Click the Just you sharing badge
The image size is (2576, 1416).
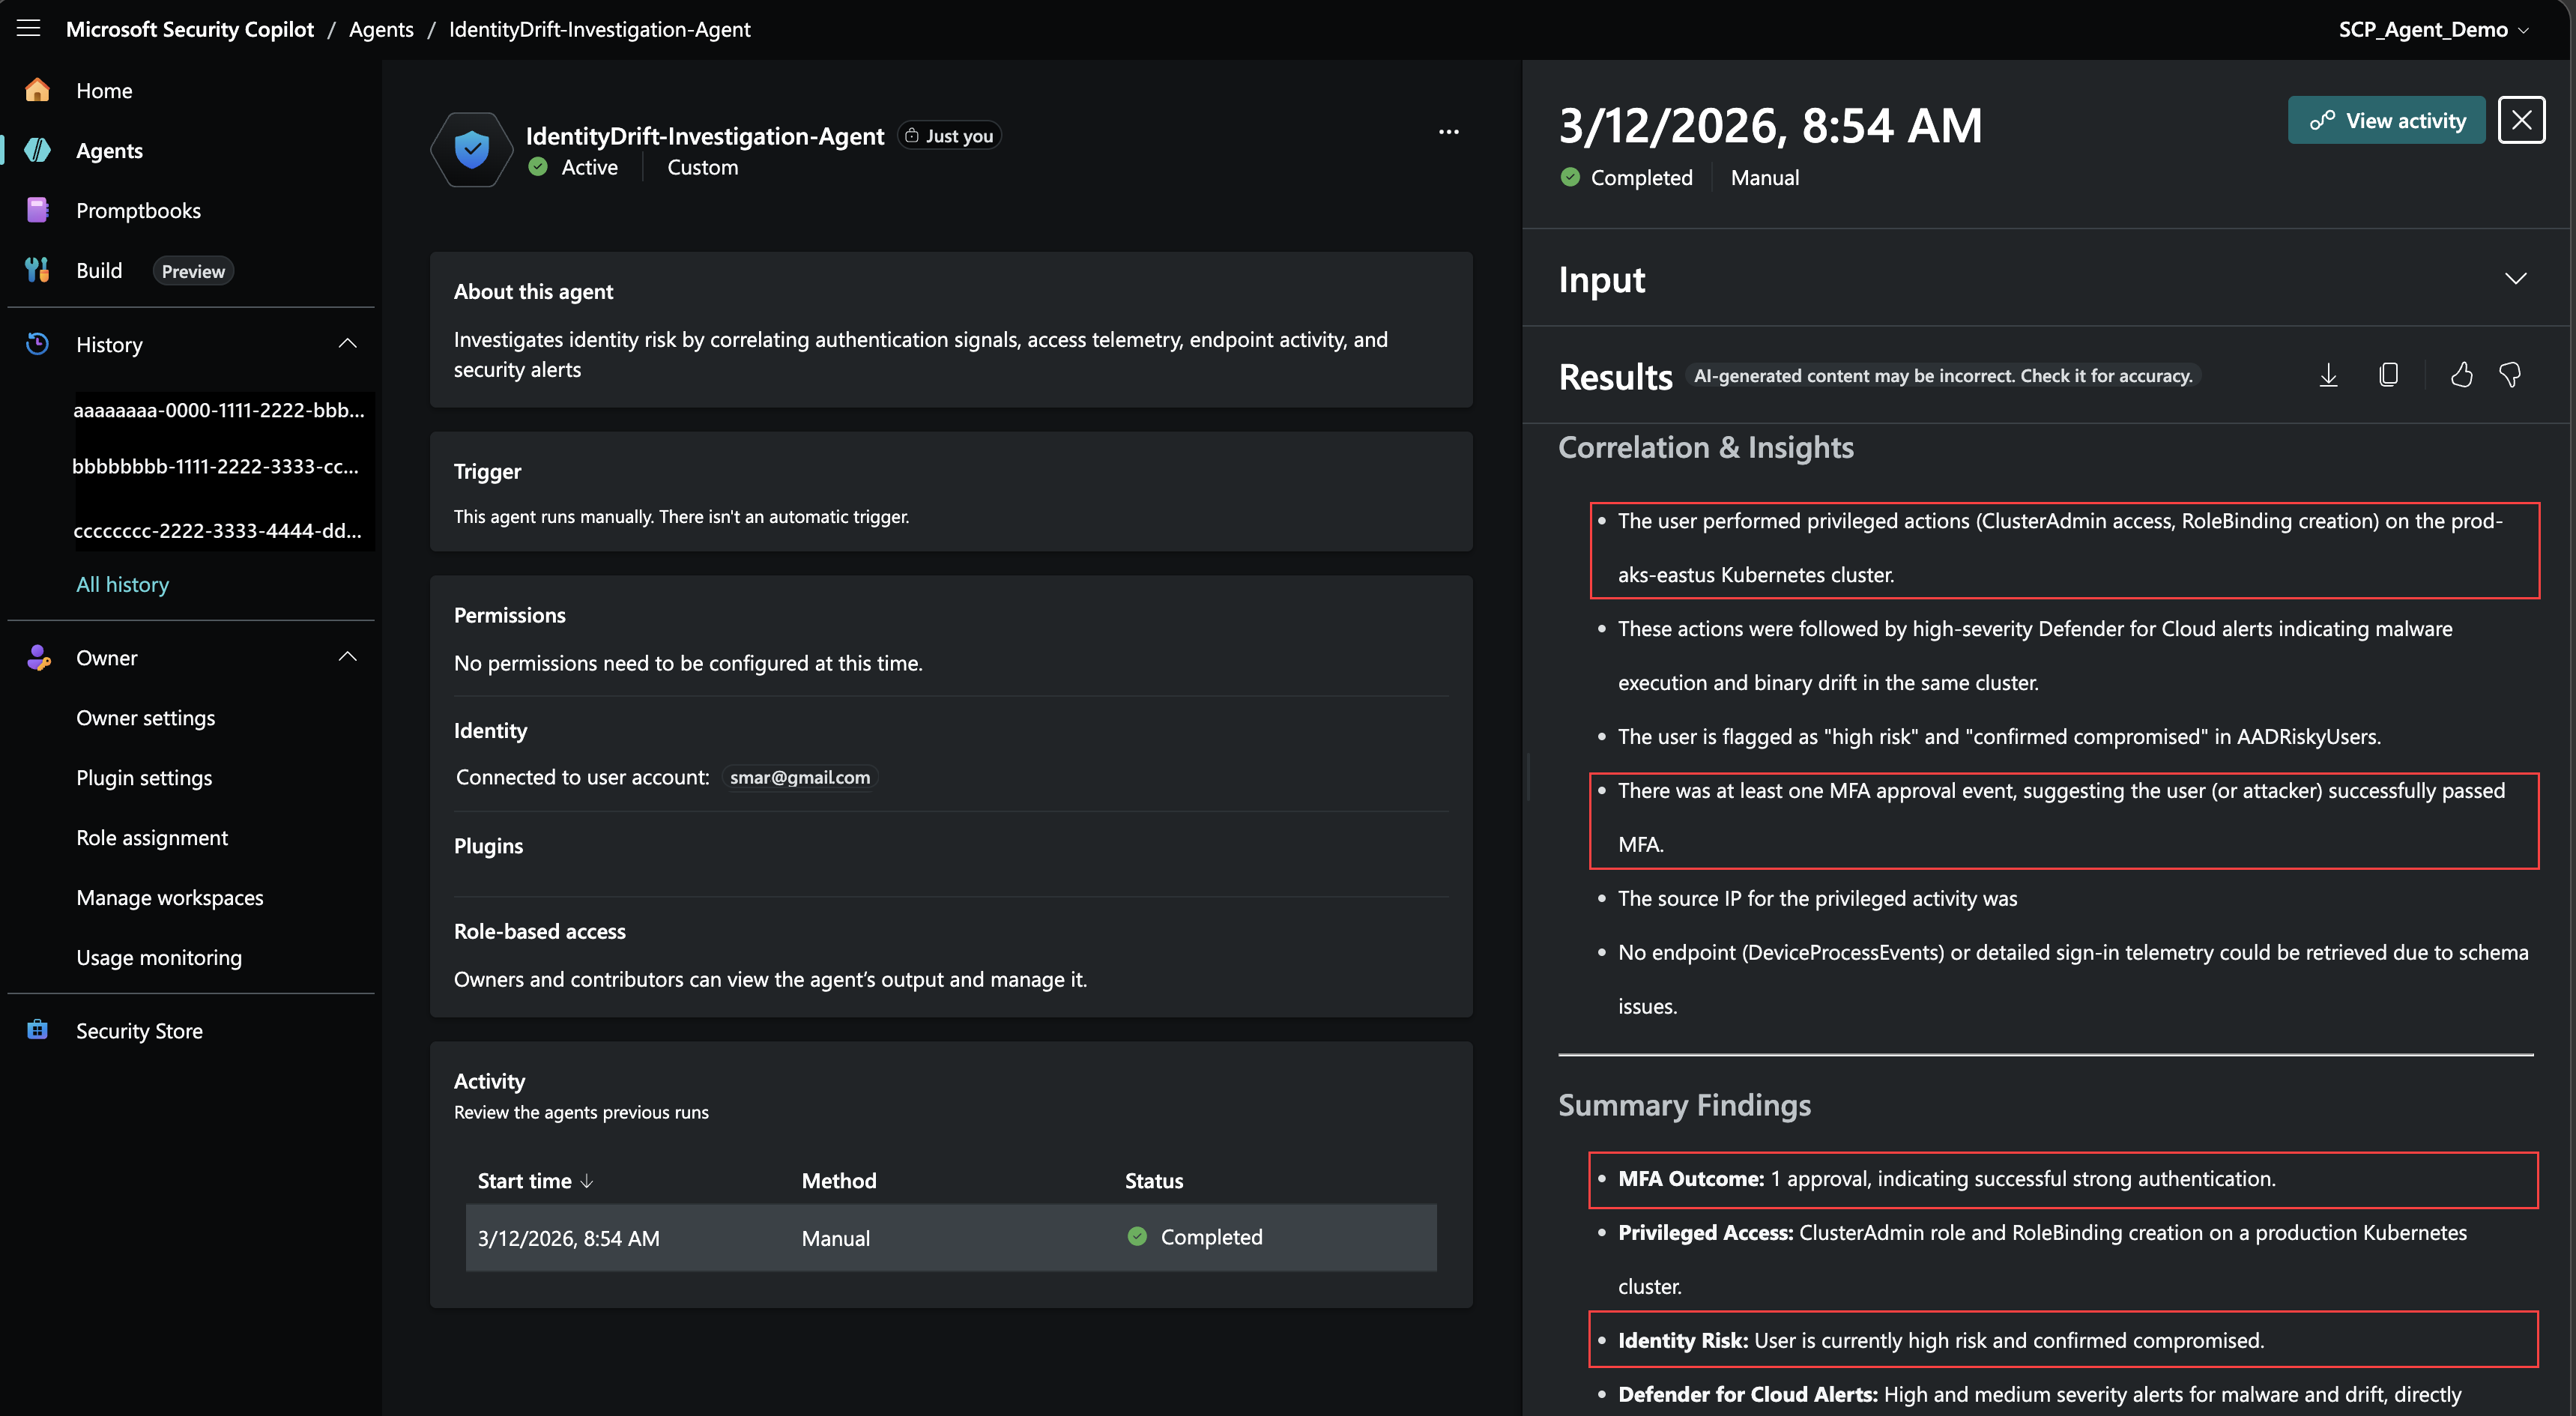click(x=949, y=135)
